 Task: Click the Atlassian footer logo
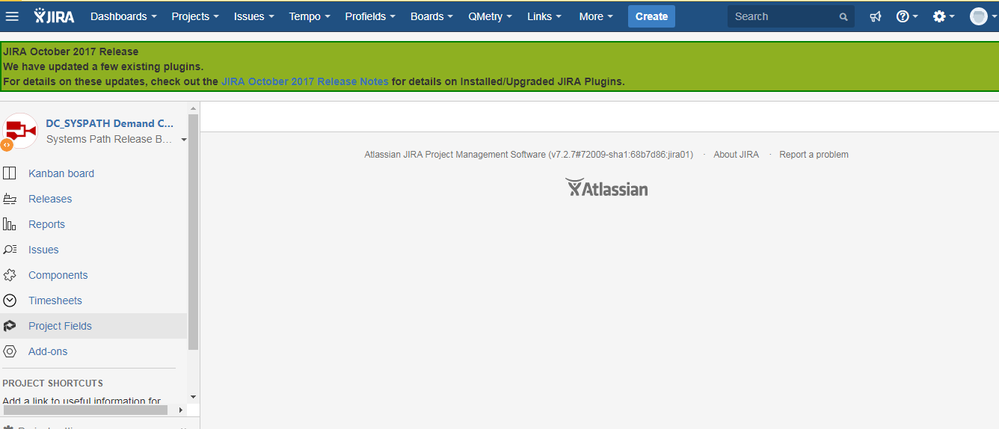607,187
